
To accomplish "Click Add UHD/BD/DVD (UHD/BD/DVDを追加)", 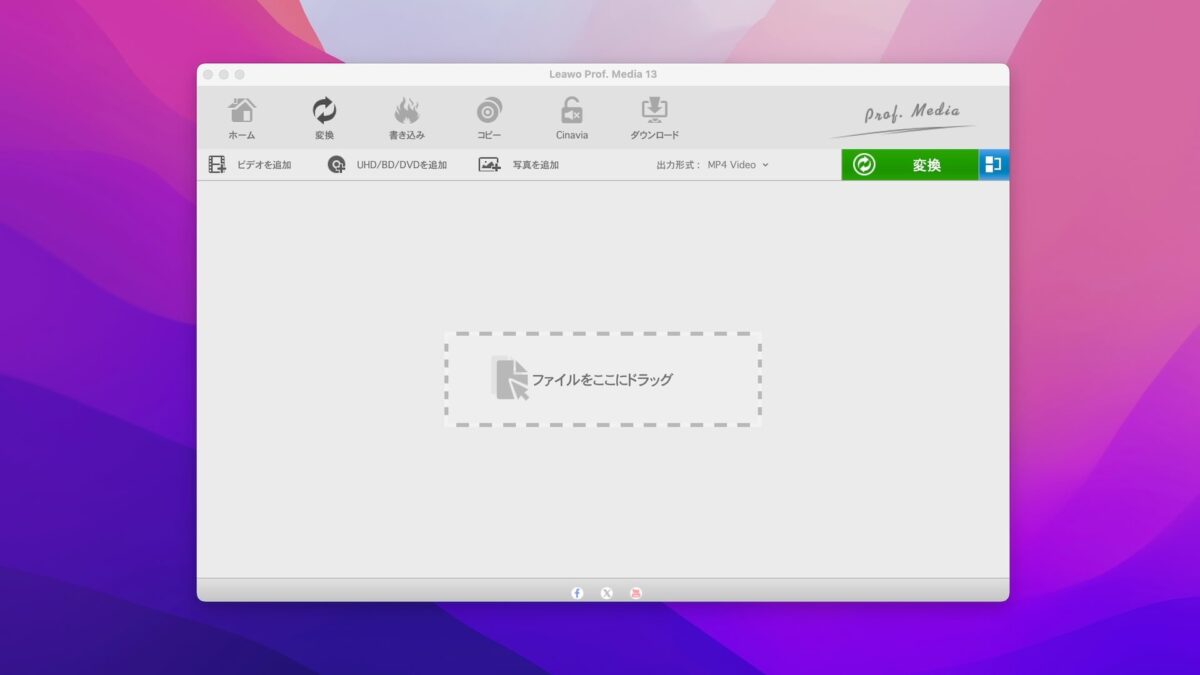I will pyautogui.click(x=388, y=165).
